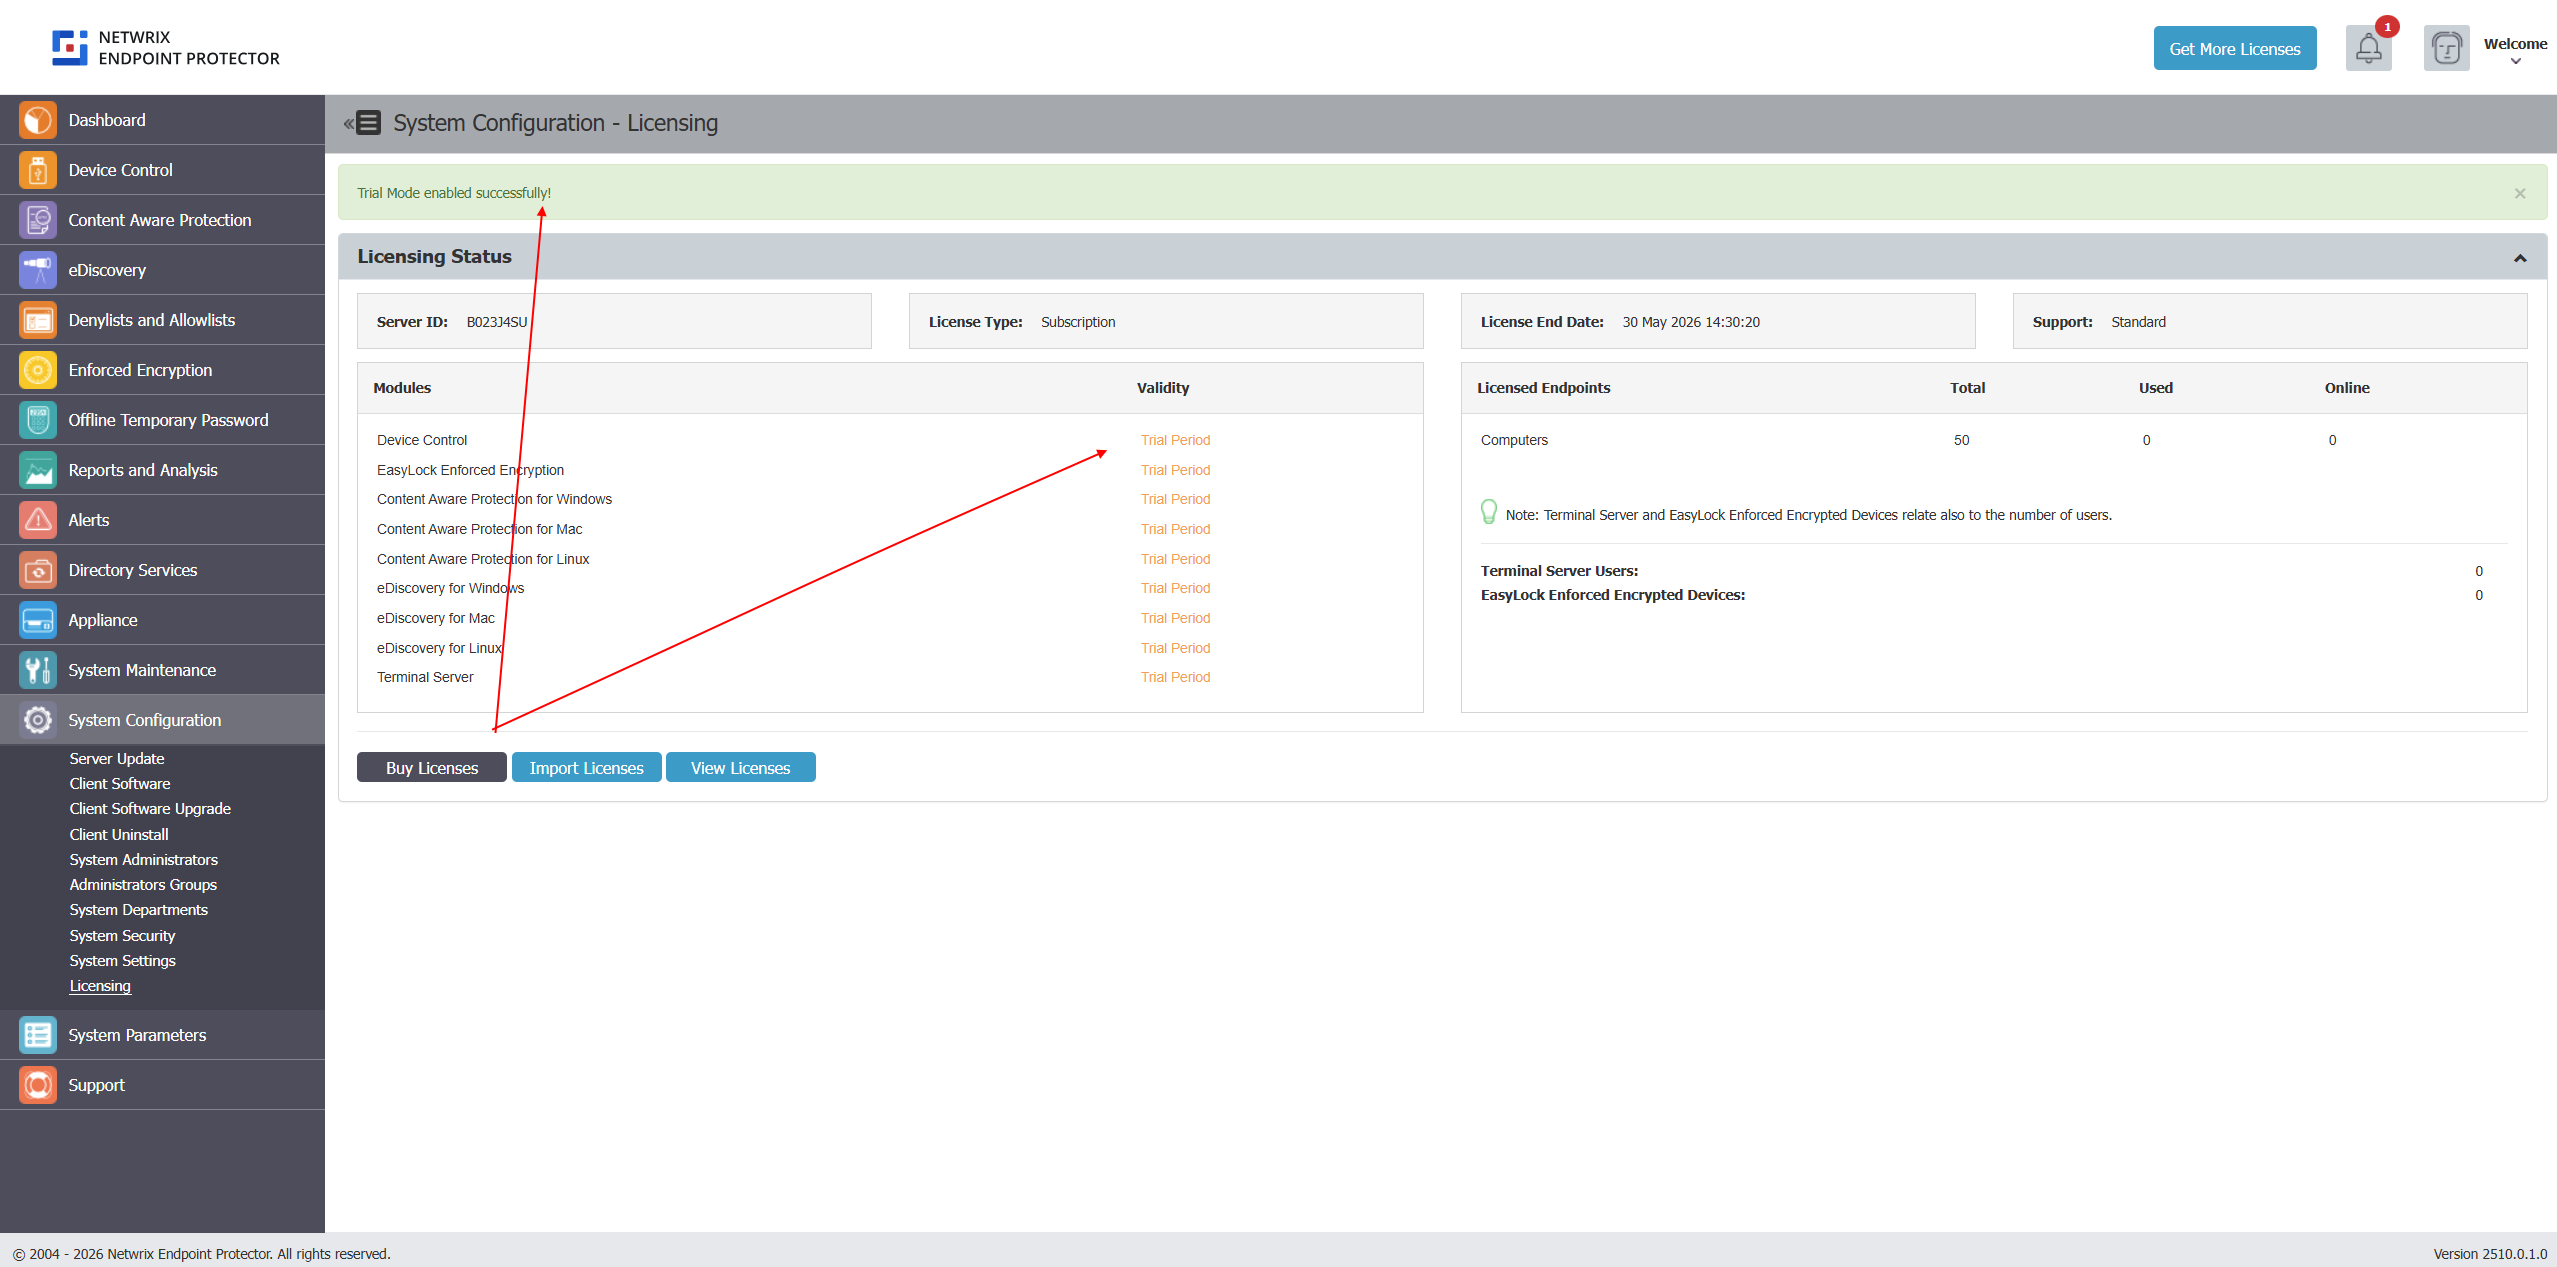Screen dimensions: 2557x1267
Task: Click the Netwrix Endpoint Protector logo
Action: (x=166, y=48)
